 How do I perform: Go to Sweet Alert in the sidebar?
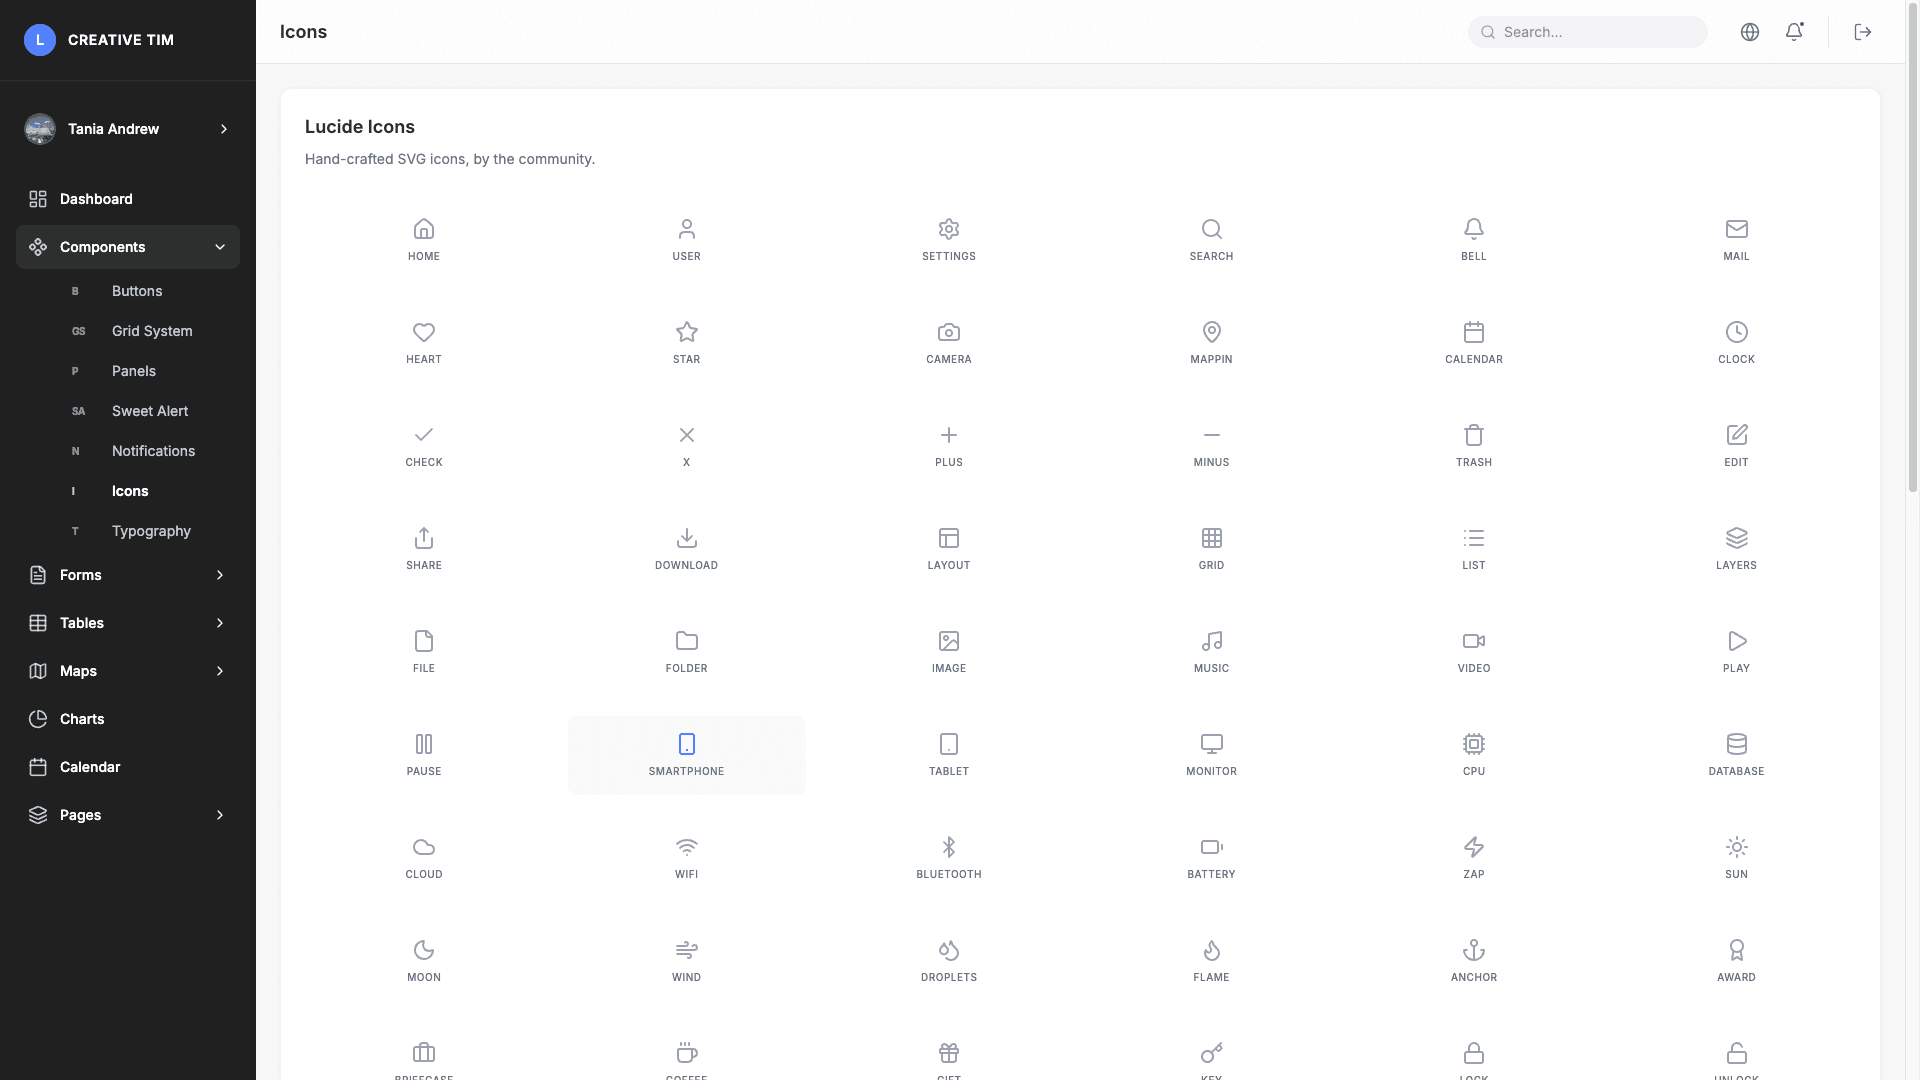point(150,411)
